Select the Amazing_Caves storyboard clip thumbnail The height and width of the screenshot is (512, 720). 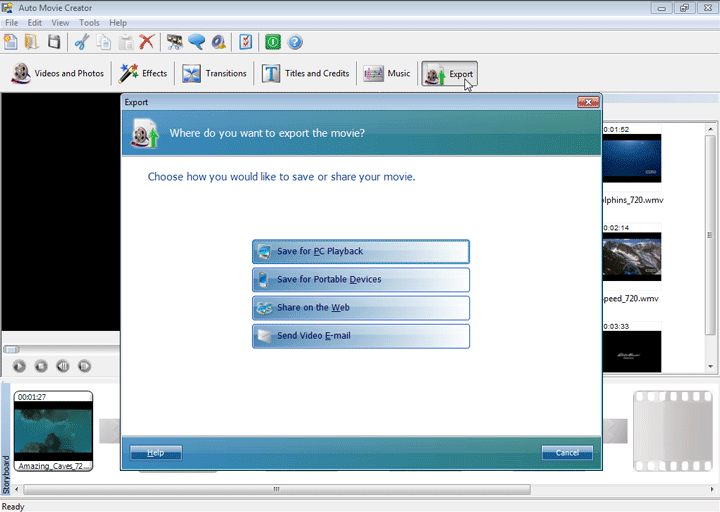pos(53,431)
